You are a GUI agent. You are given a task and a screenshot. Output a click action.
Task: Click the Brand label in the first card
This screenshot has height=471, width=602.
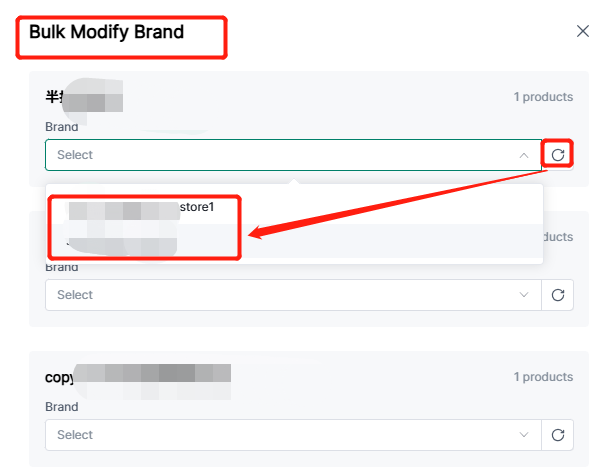61,127
